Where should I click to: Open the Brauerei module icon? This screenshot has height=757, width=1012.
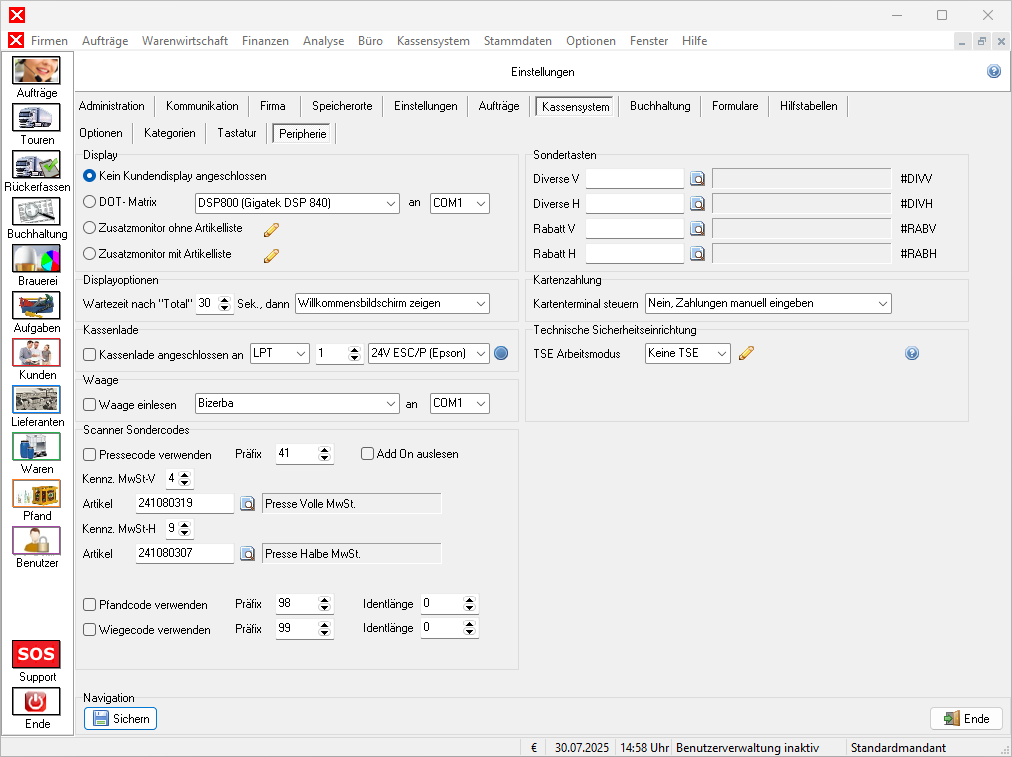pos(37,259)
